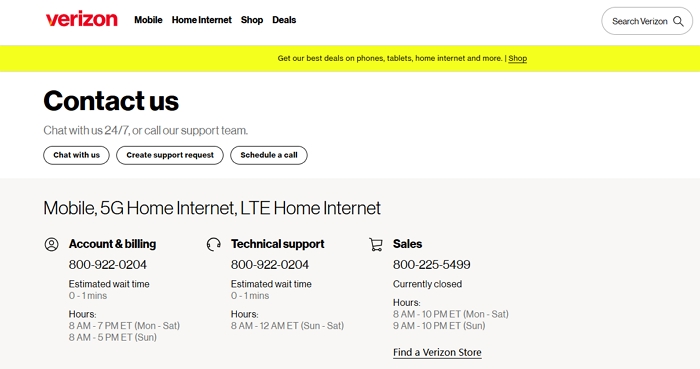This screenshot has width=700, height=369.
Task: Click the Technical support heading
Action: tap(277, 244)
